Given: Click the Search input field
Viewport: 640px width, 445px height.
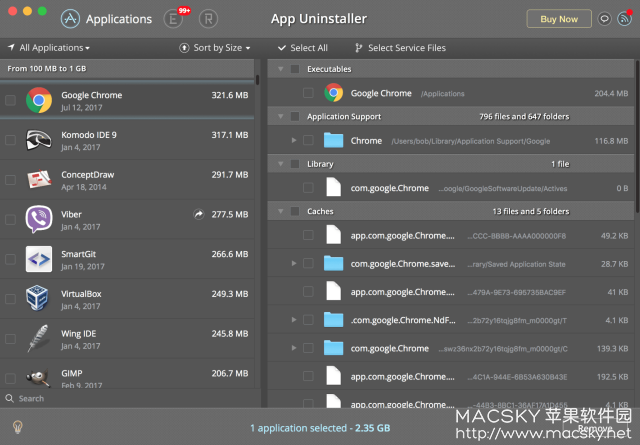Looking at the screenshot, I should tap(131, 398).
